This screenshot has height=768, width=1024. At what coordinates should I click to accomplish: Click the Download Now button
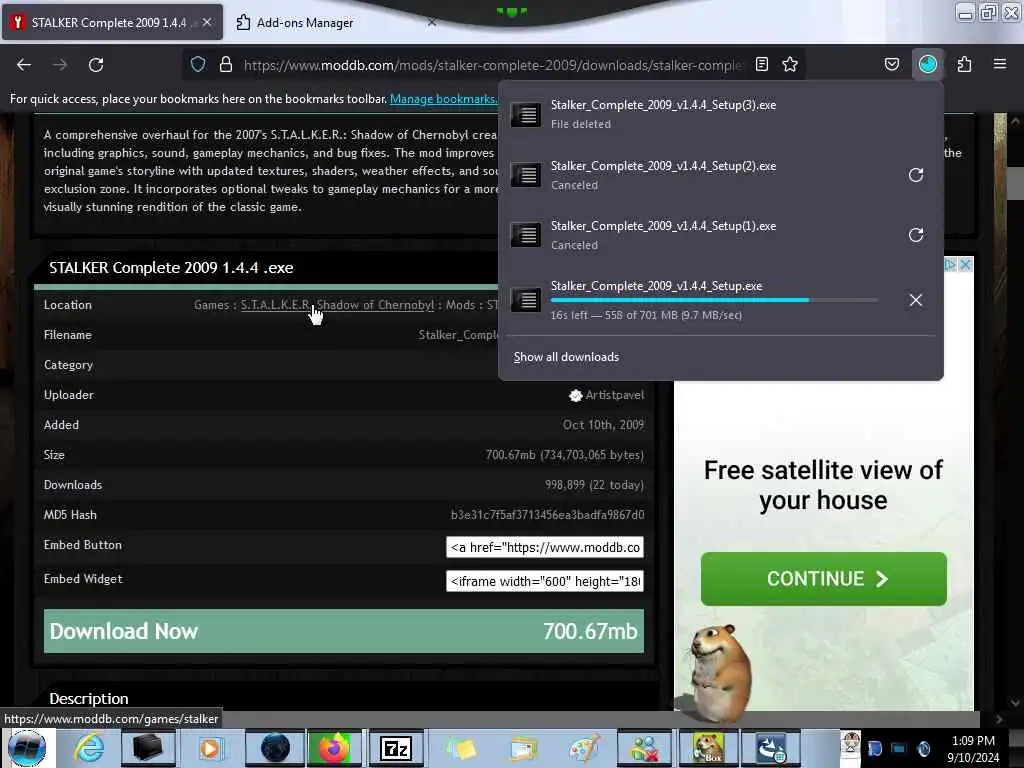[x=344, y=631]
